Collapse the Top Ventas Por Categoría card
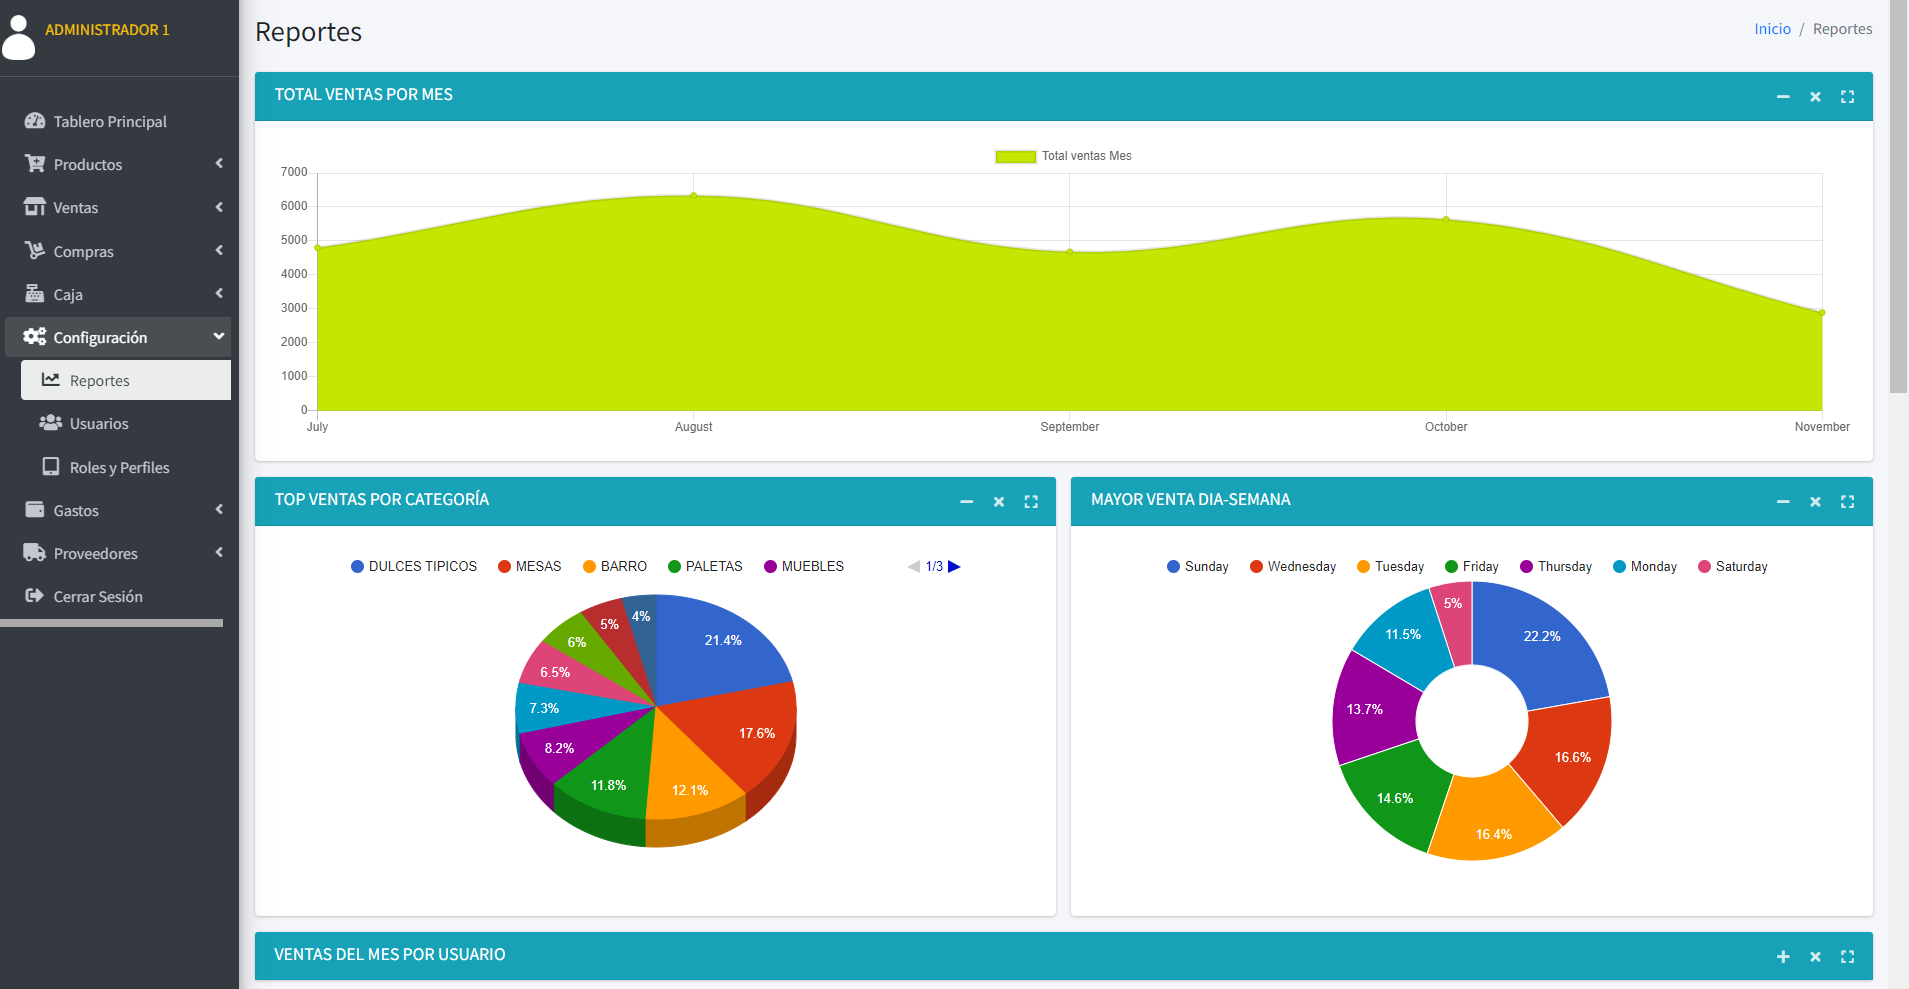This screenshot has height=989, width=1909. (x=967, y=502)
